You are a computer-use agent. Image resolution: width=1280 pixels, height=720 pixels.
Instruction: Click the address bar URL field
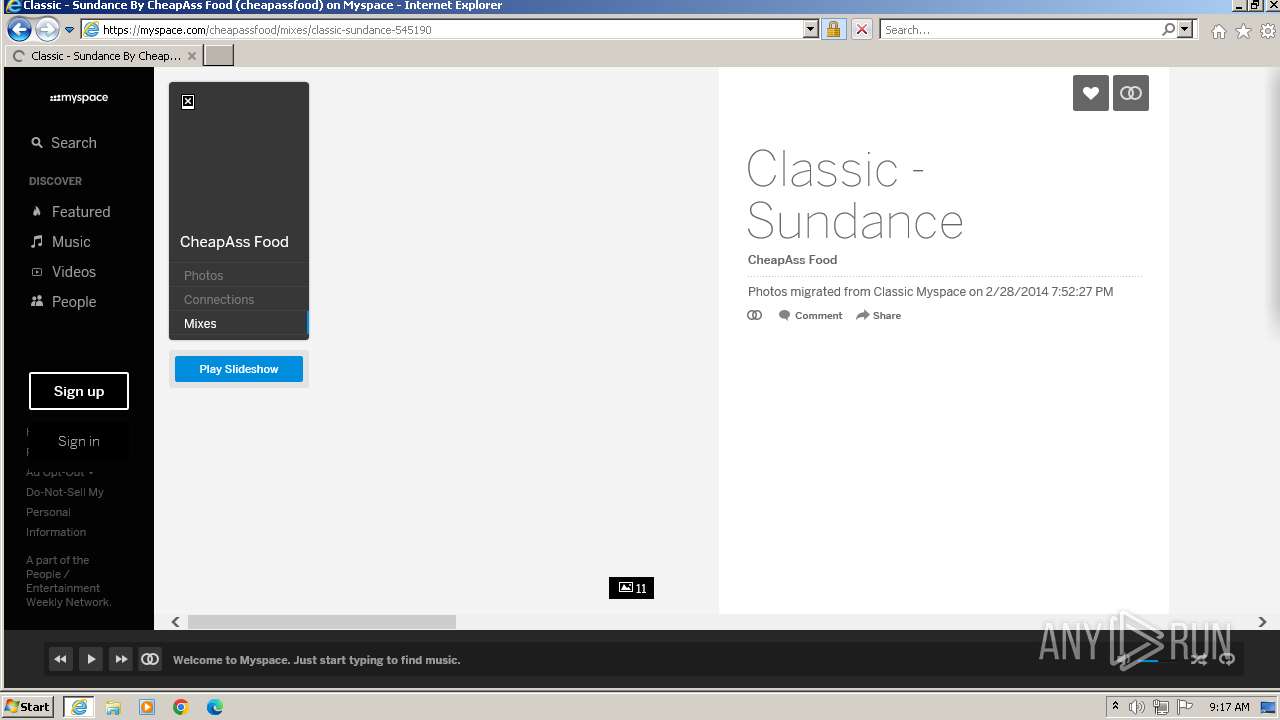click(443, 30)
